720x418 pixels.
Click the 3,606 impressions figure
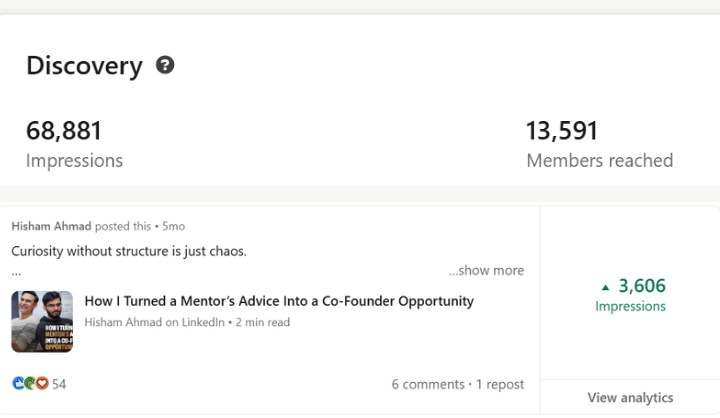point(642,286)
